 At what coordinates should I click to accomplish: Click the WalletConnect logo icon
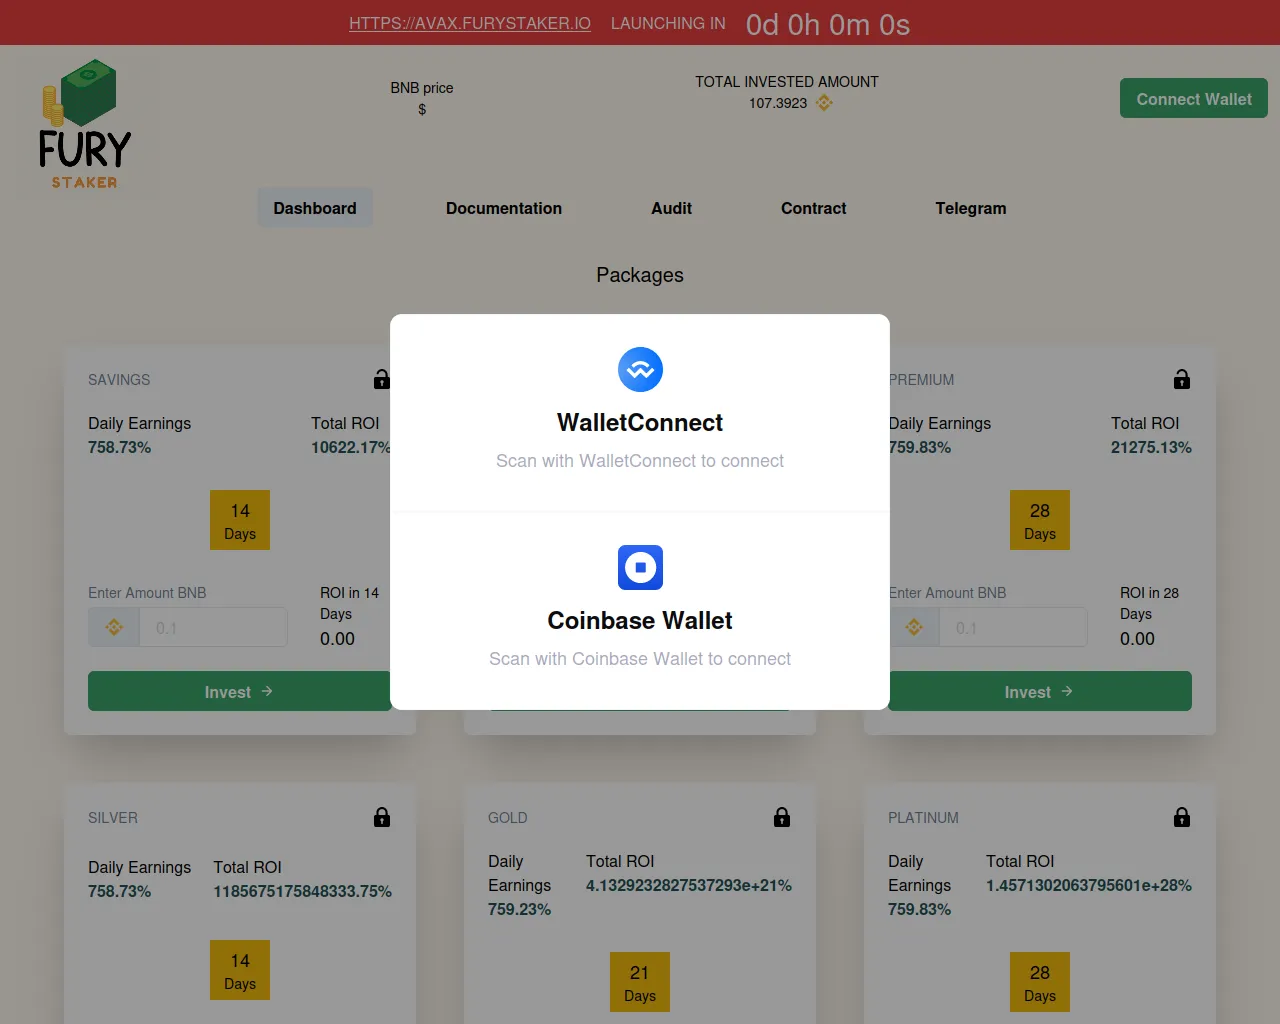coord(640,369)
